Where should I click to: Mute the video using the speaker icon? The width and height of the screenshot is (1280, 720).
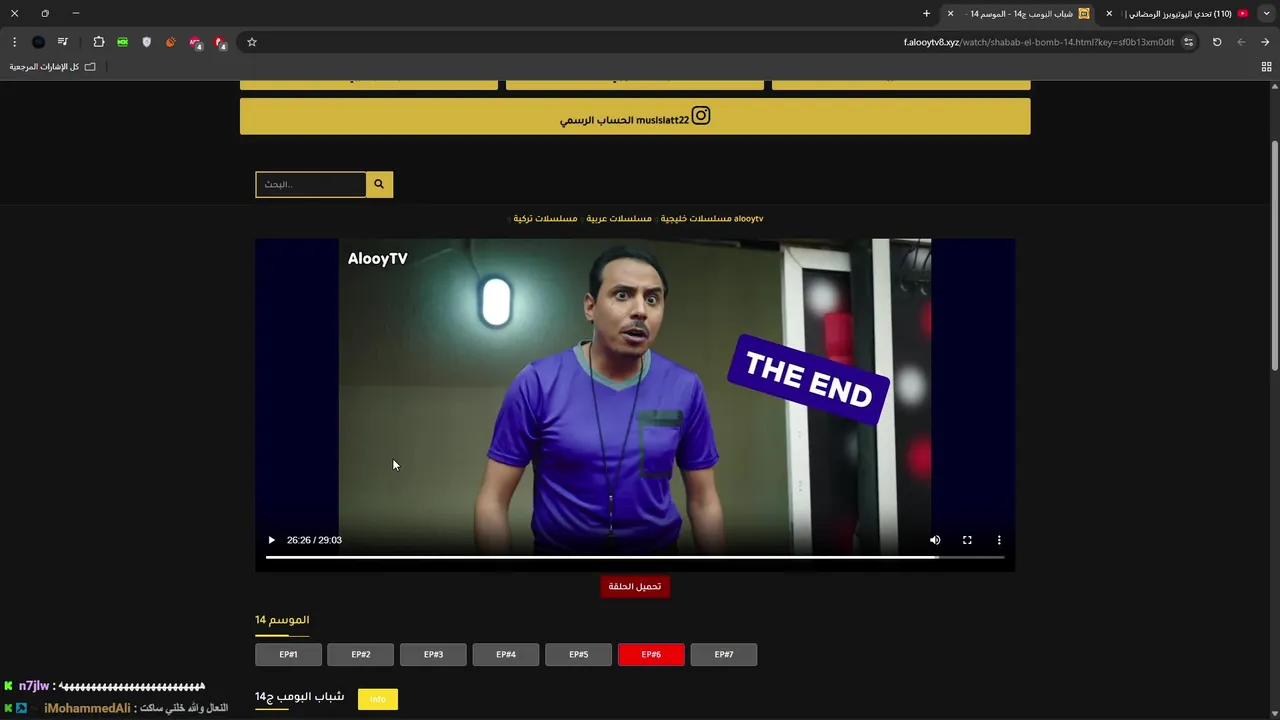click(935, 540)
